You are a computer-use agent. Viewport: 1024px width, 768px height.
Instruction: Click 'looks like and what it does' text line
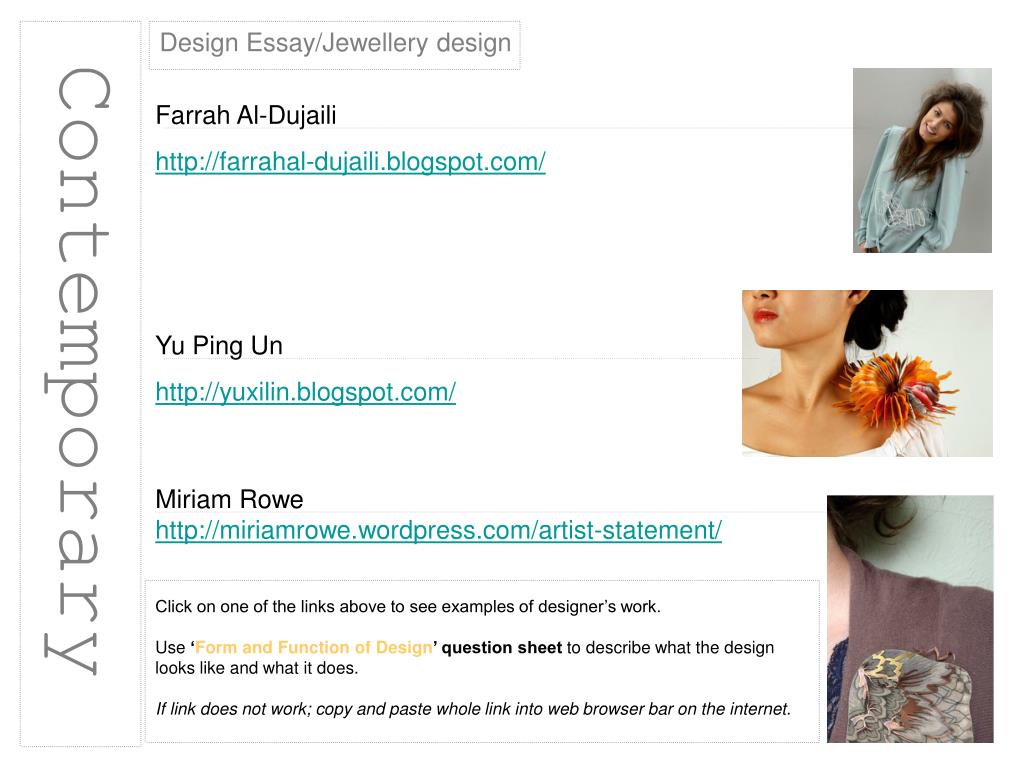(257, 668)
